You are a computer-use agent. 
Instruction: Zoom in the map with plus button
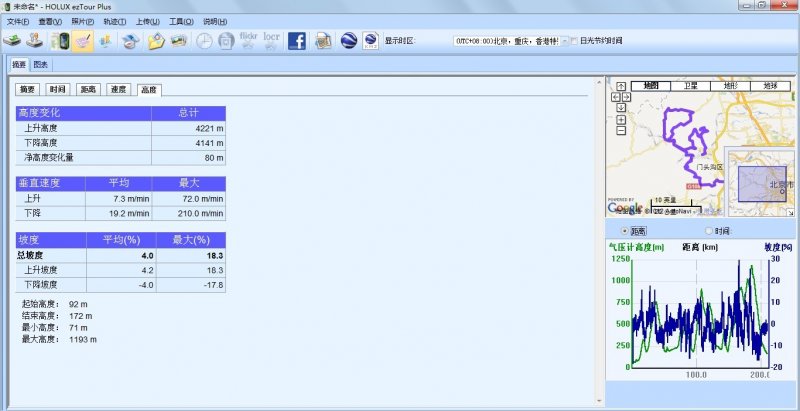pos(621,119)
